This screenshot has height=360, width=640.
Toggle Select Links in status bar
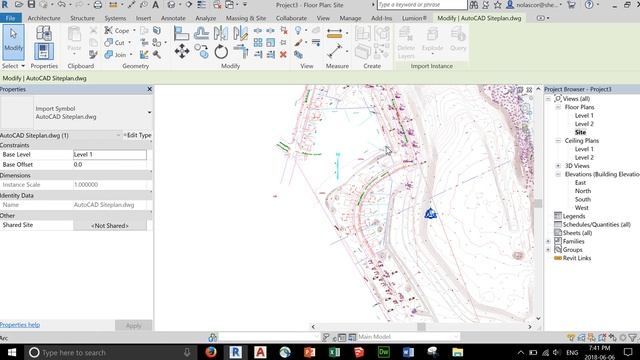[571, 337]
